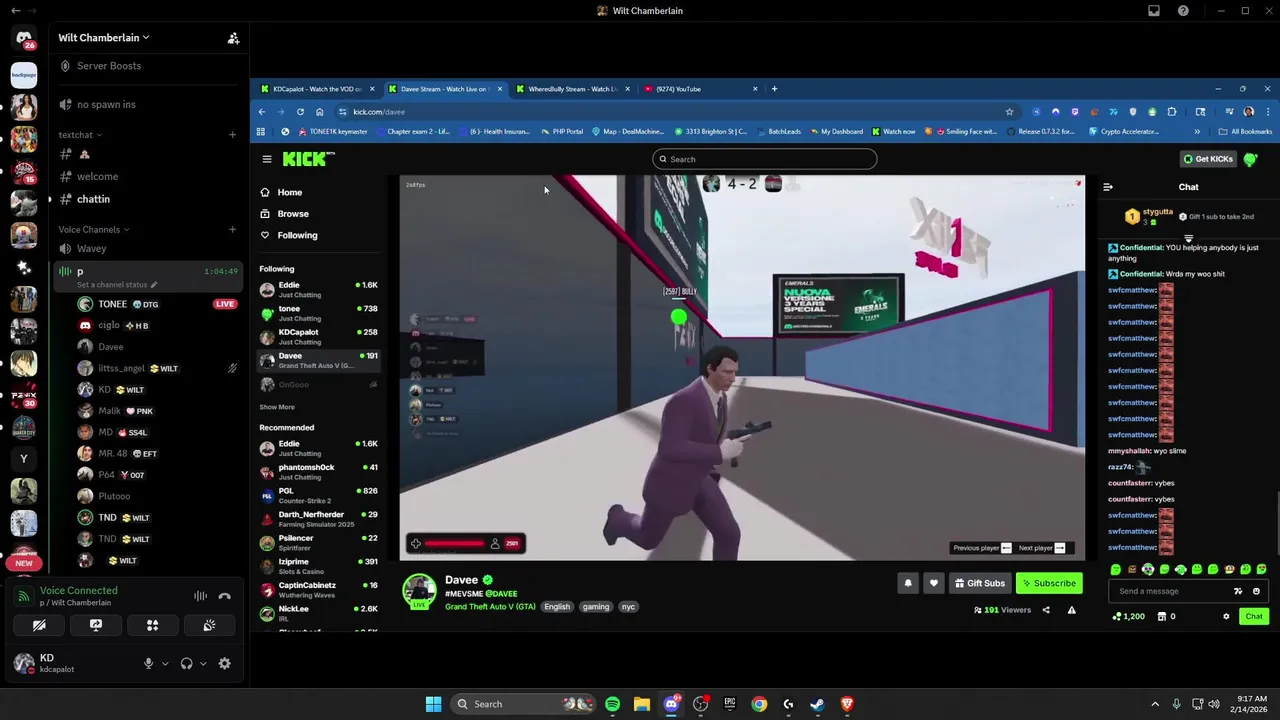Screen dimensions: 1280x720
Task: Open Discord Activities launcher
Action: pyautogui.click(x=153, y=625)
